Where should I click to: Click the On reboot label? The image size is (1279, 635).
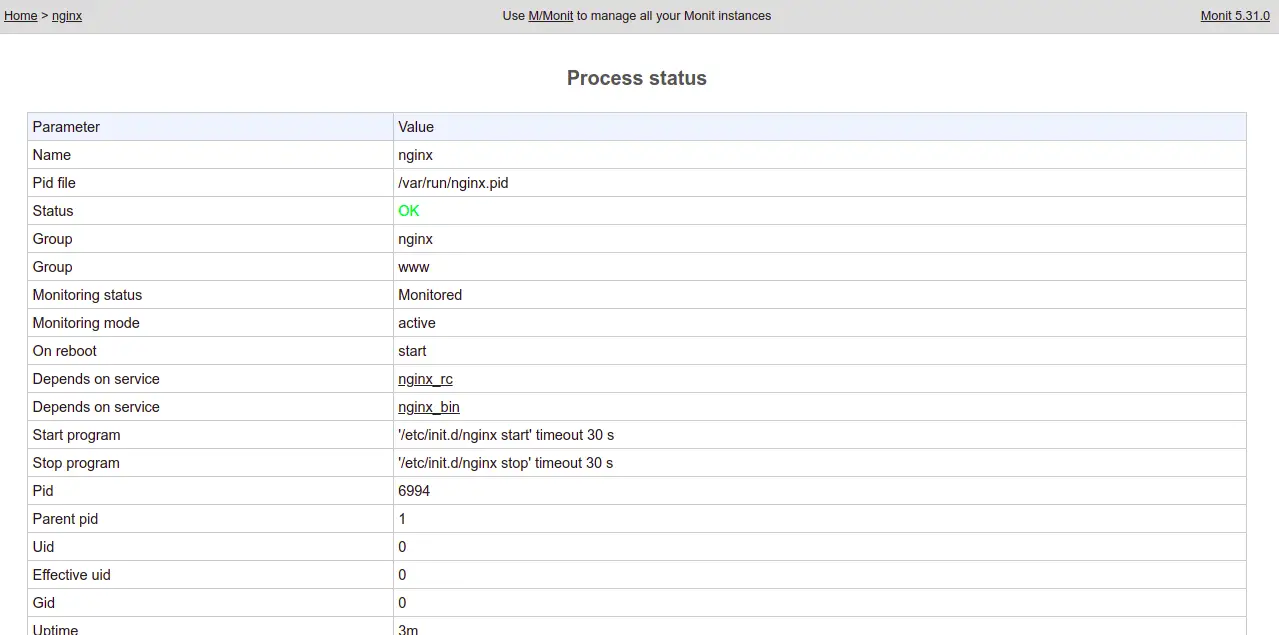click(x=65, y=351)
